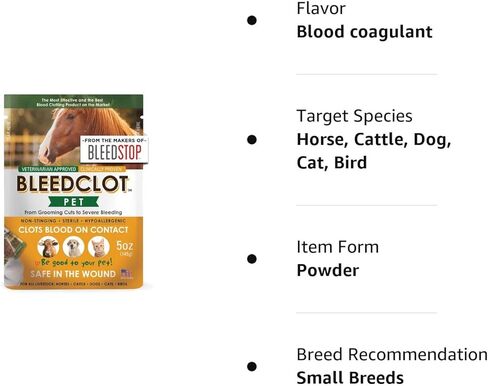Click the BleedClot product package image
The width and height of the screenshot is (488, 386).
74,192
